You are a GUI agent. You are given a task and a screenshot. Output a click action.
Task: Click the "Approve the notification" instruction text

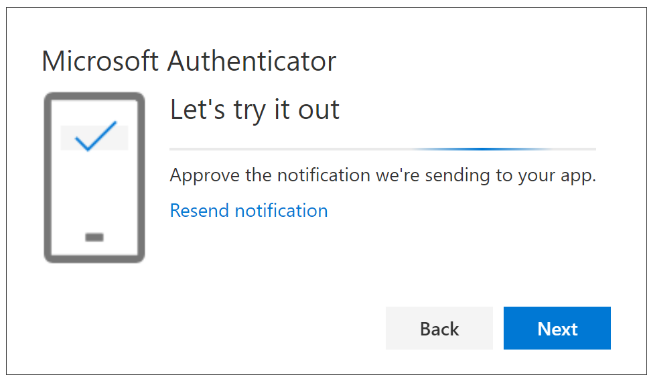pos(383,175)
